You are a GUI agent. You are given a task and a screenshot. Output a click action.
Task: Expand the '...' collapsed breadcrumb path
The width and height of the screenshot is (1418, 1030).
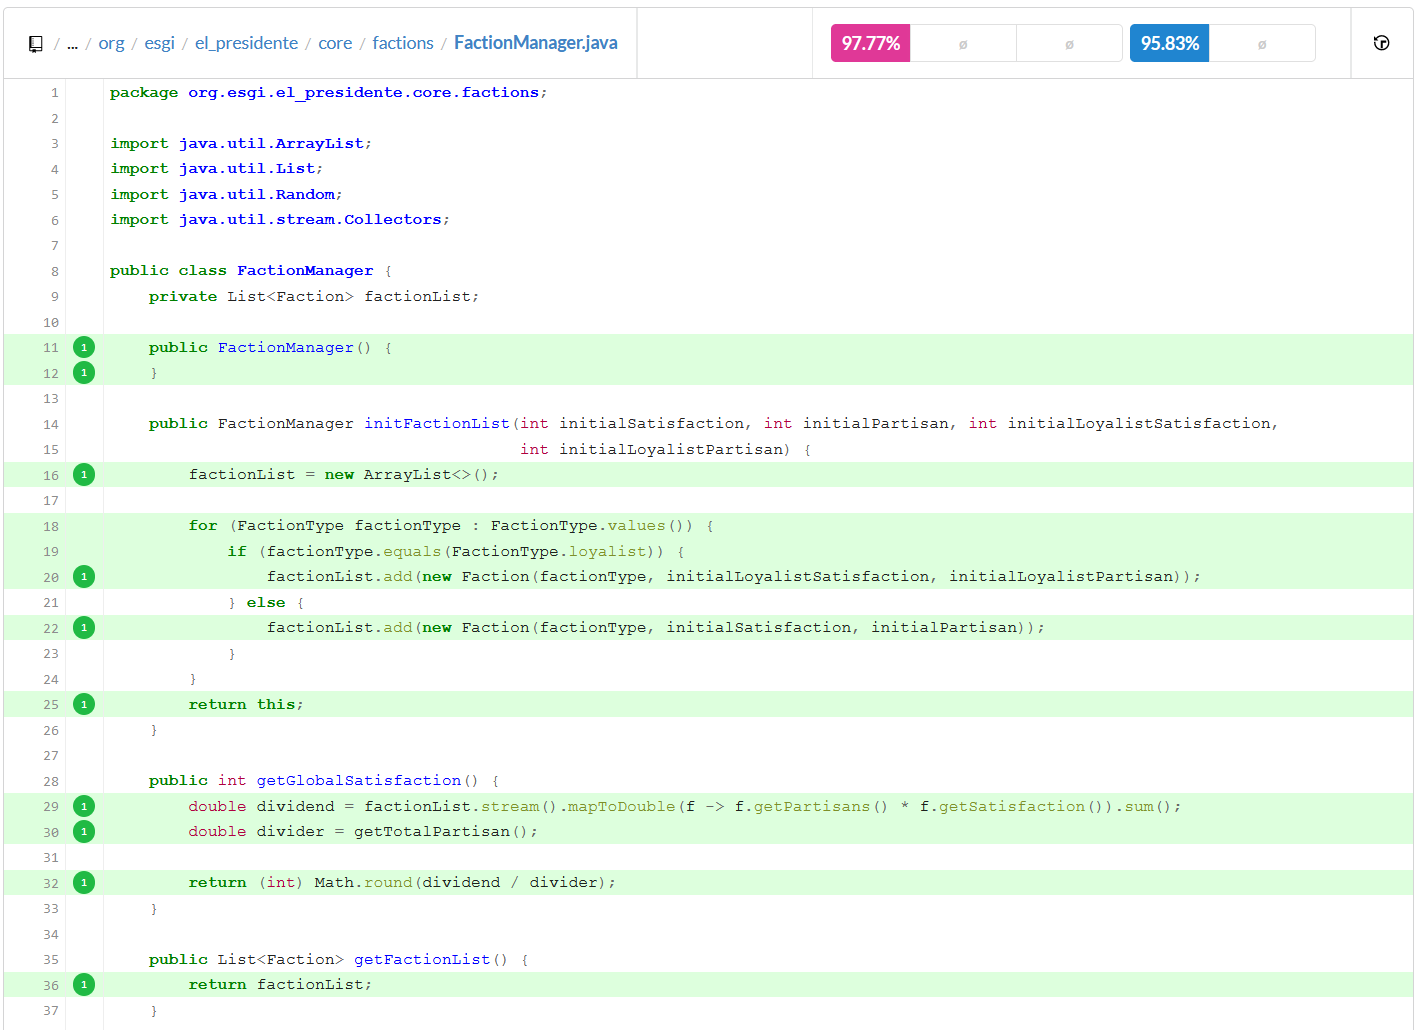(x=72, y=44)
